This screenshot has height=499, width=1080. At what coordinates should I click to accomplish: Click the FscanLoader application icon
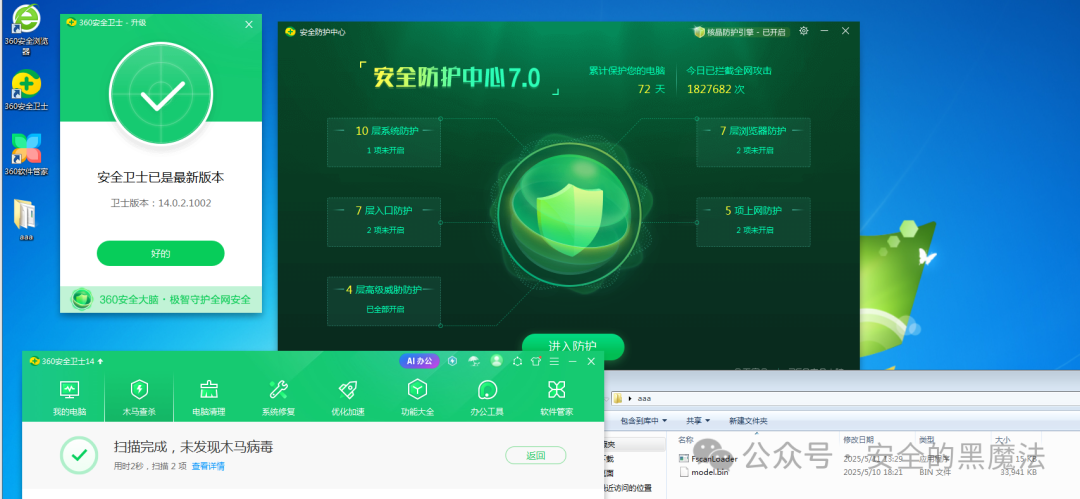pos(683,458)
